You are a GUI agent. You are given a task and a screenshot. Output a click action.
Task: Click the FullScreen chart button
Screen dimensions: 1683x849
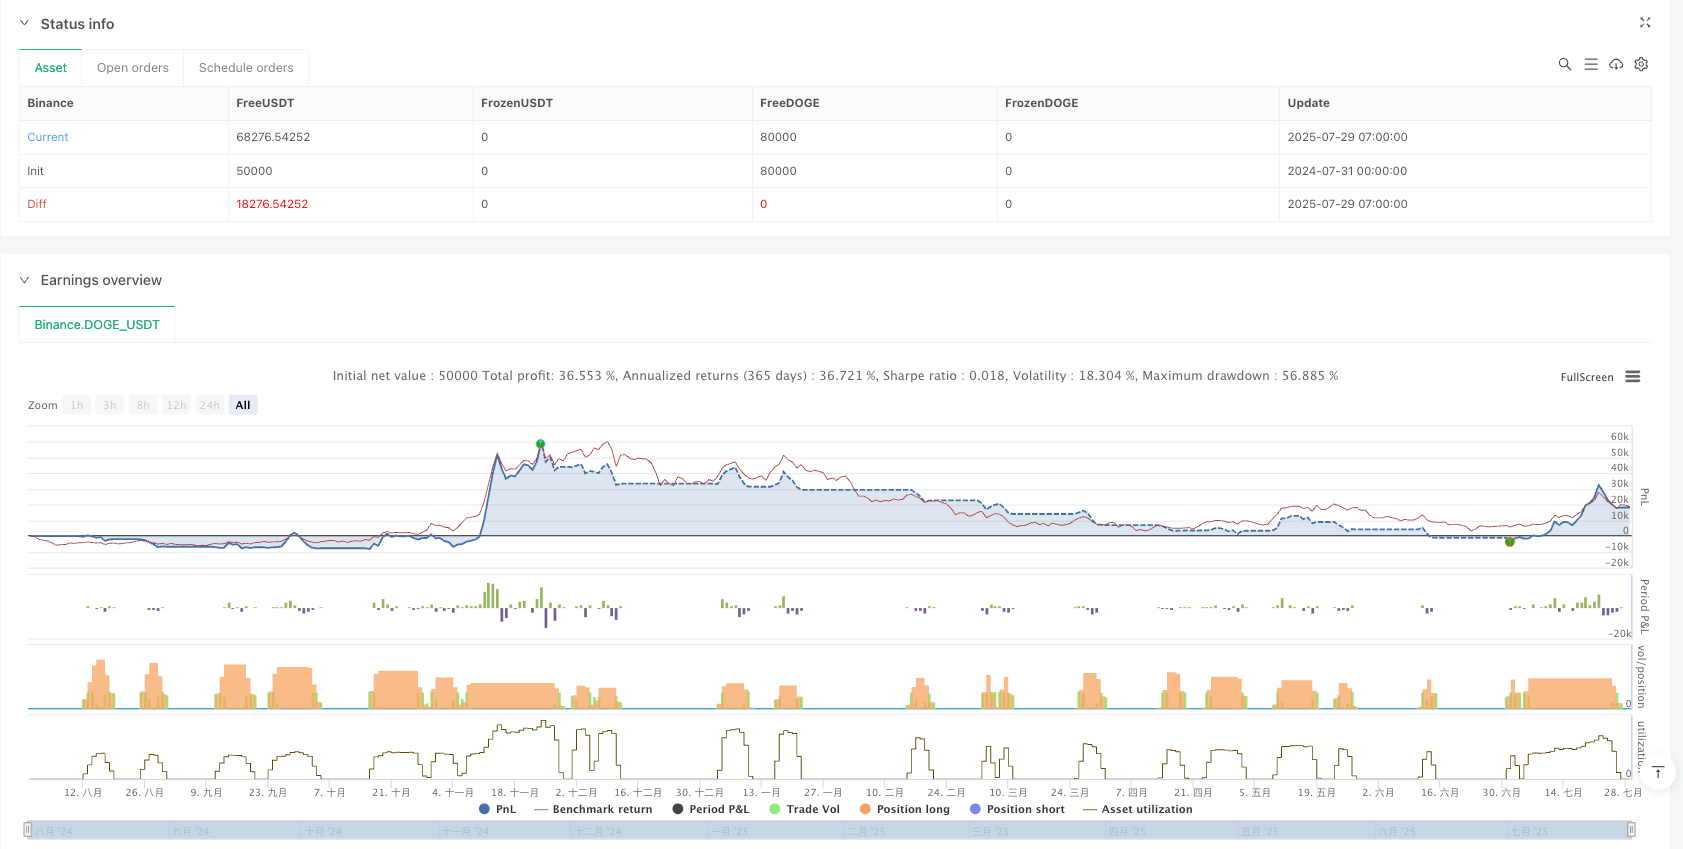coord(1586,377)
